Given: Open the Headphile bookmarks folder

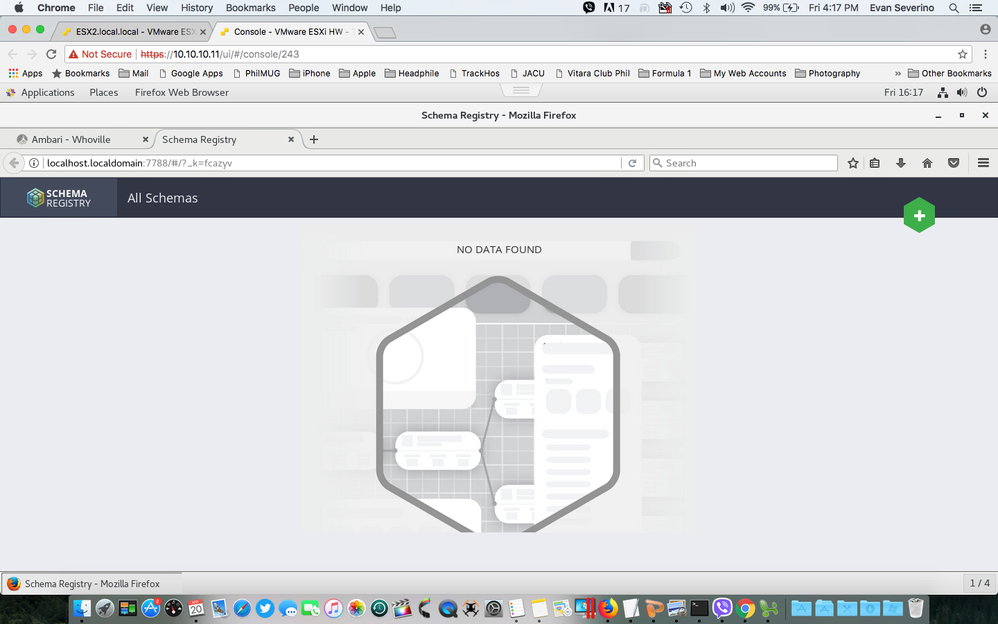Looking at the screenshot, I should click(412, 73).
